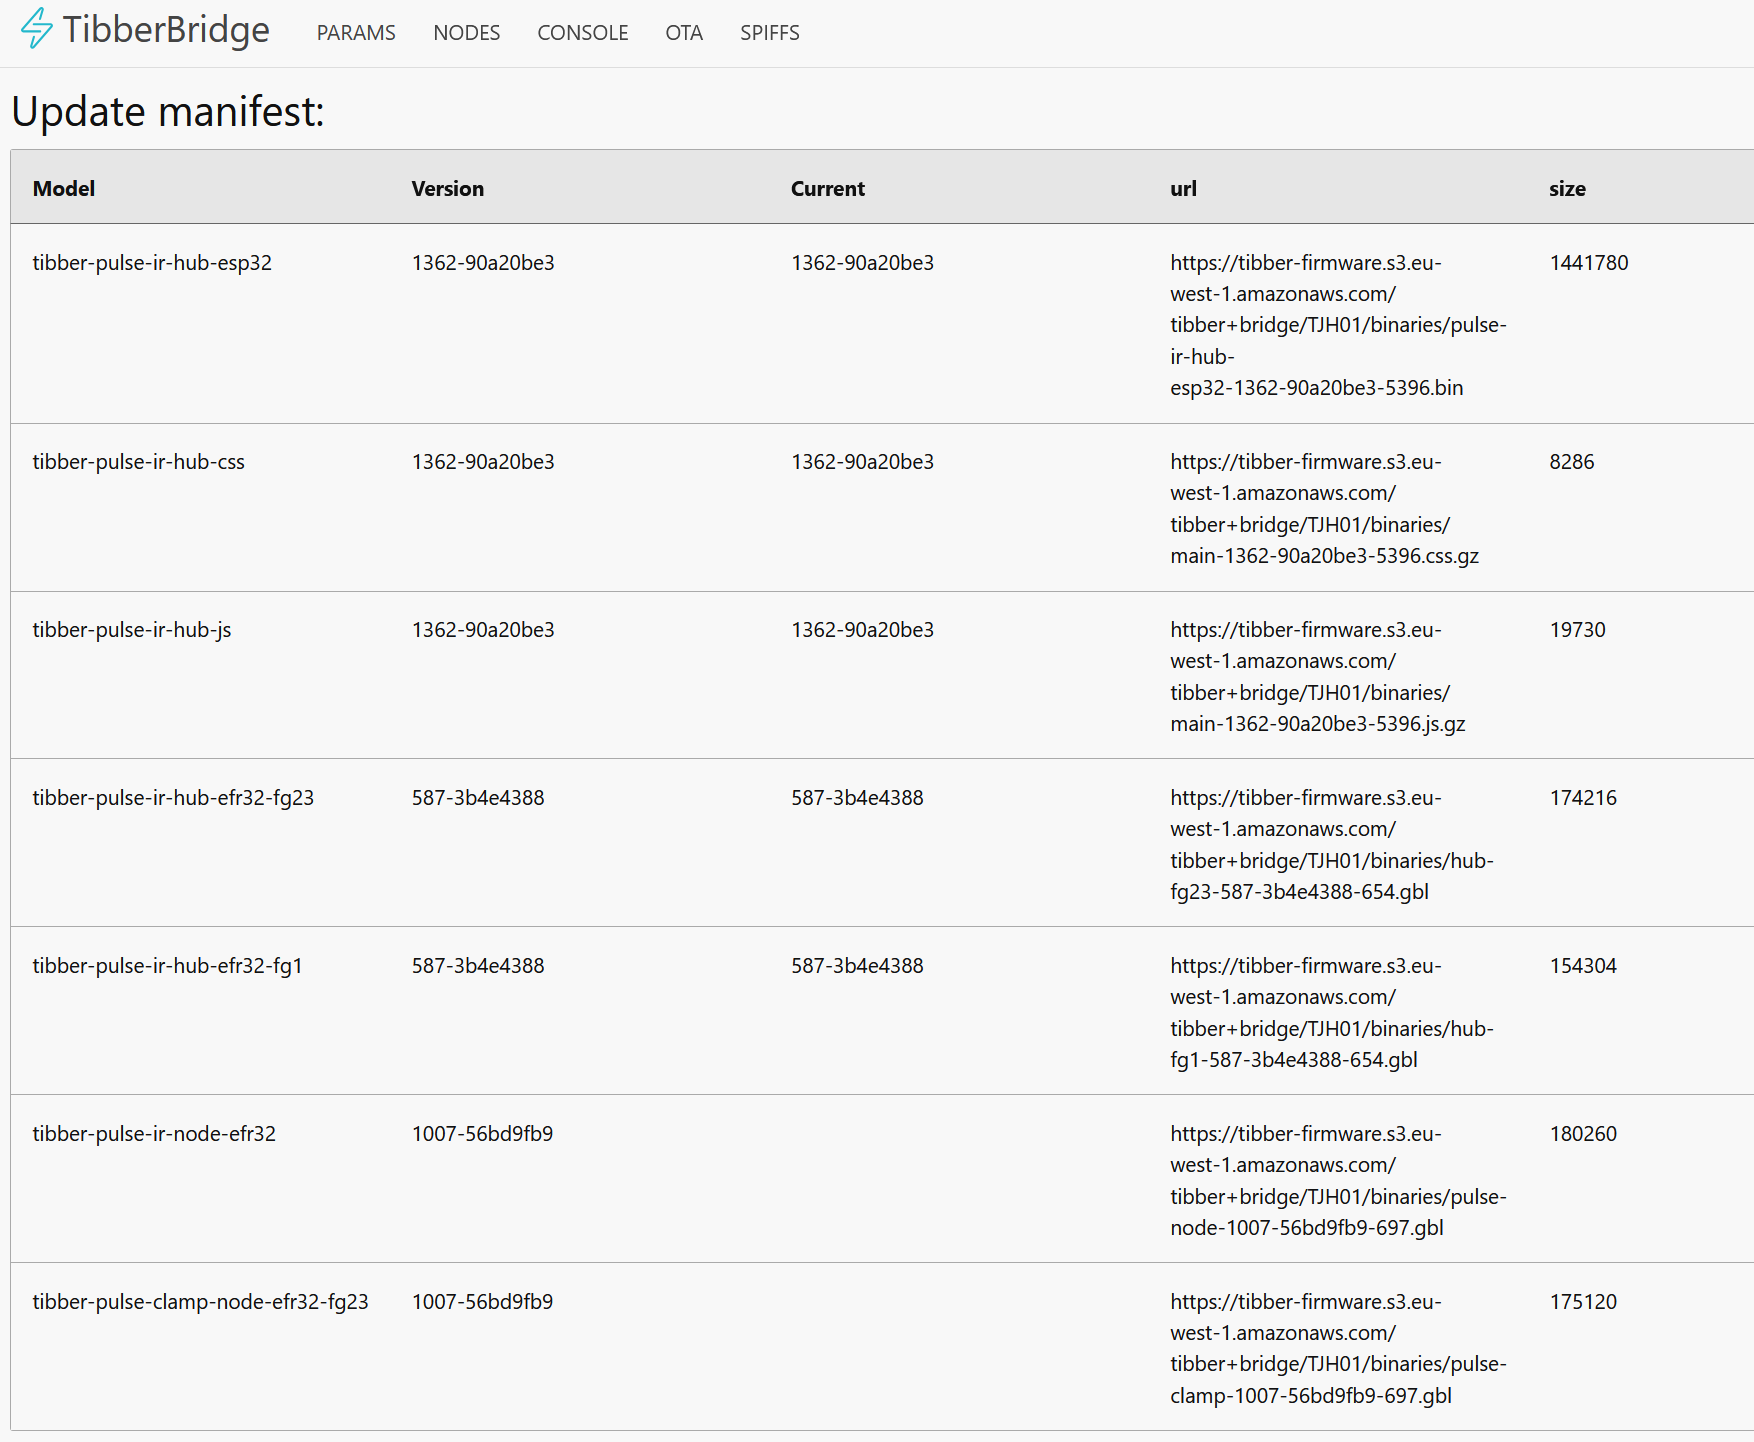Click the Update manifest heading
The height and width of the screenshot is (1442, 1754).
point(168,111)
